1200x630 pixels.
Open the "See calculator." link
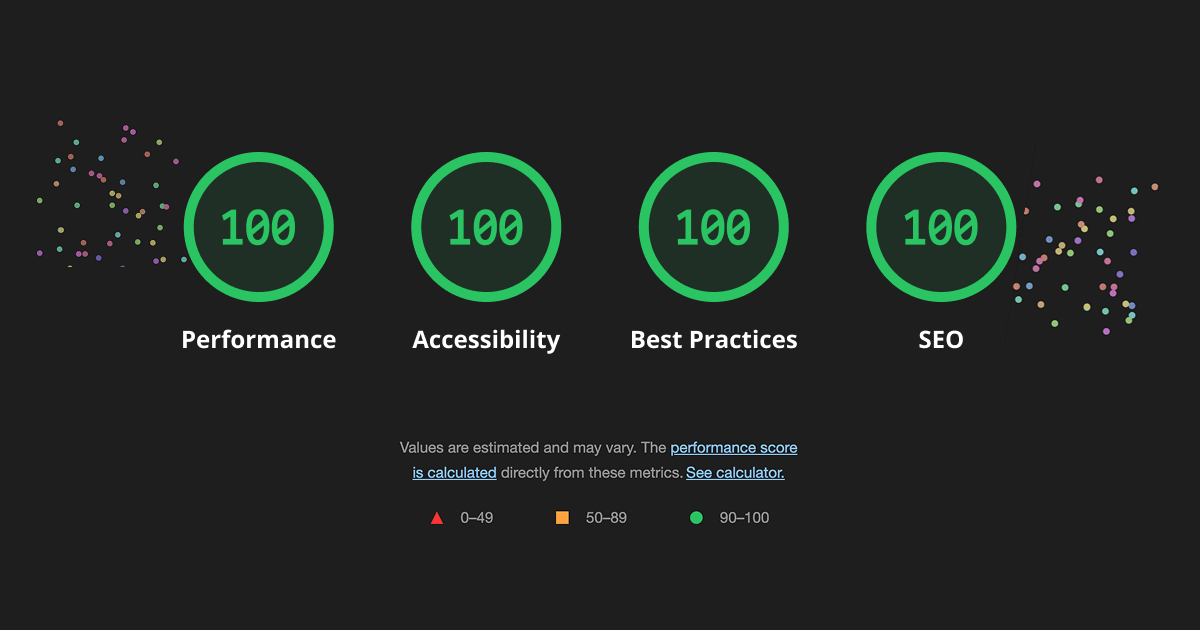click(735, 473)
